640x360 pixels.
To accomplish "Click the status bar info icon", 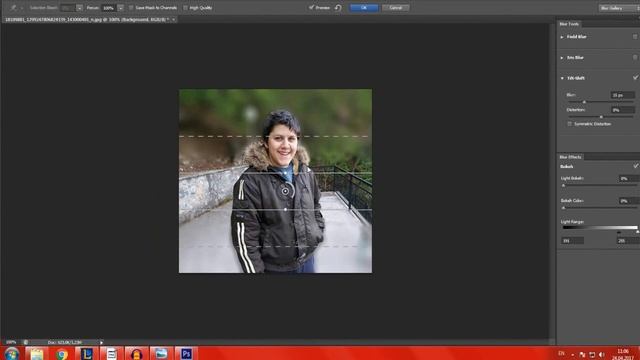I will pyautogui.click(x=26, y=342).
